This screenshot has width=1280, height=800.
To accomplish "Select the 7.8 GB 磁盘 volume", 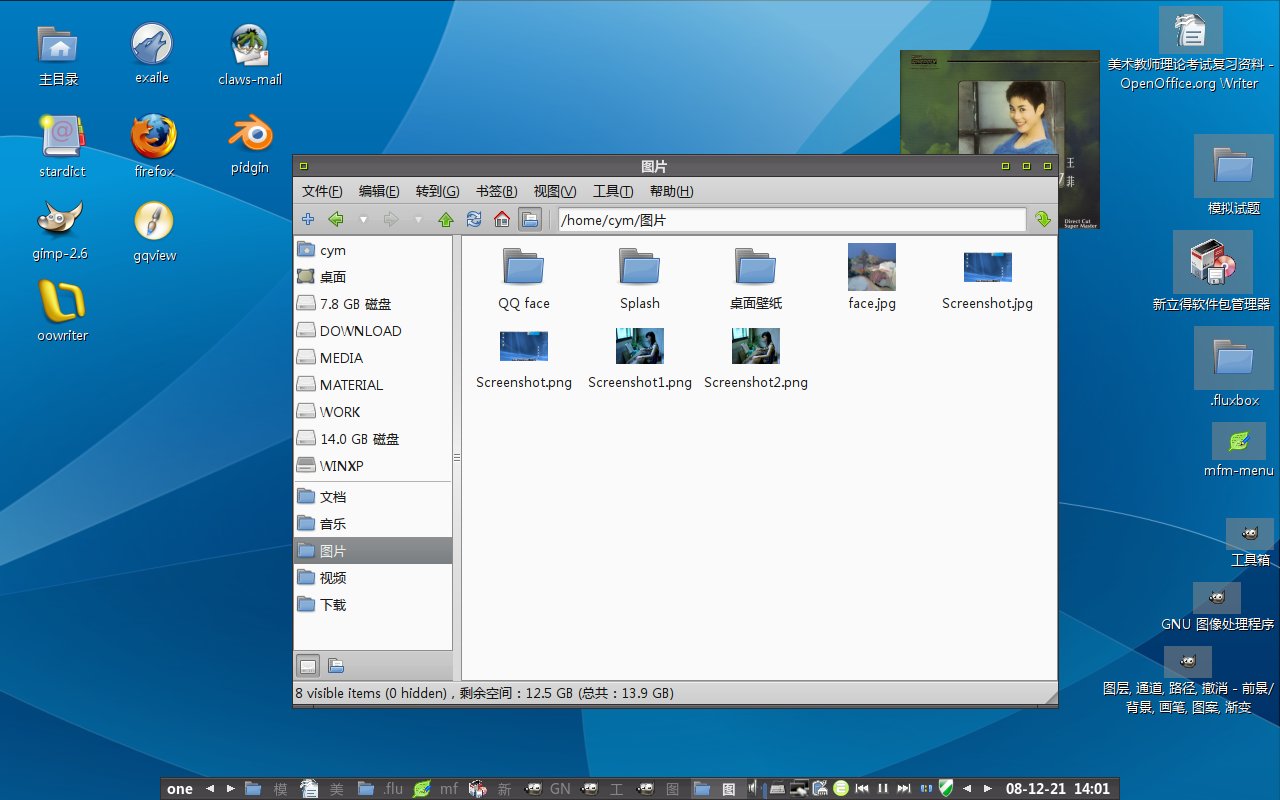I will point(373,304).
